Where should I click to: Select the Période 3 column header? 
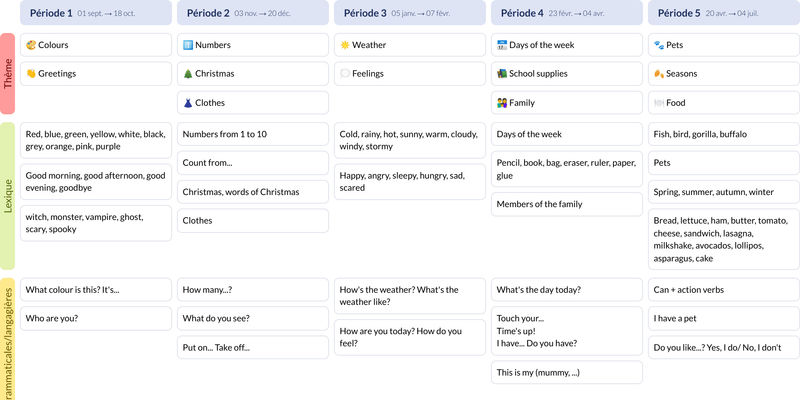tap(408, 13)
